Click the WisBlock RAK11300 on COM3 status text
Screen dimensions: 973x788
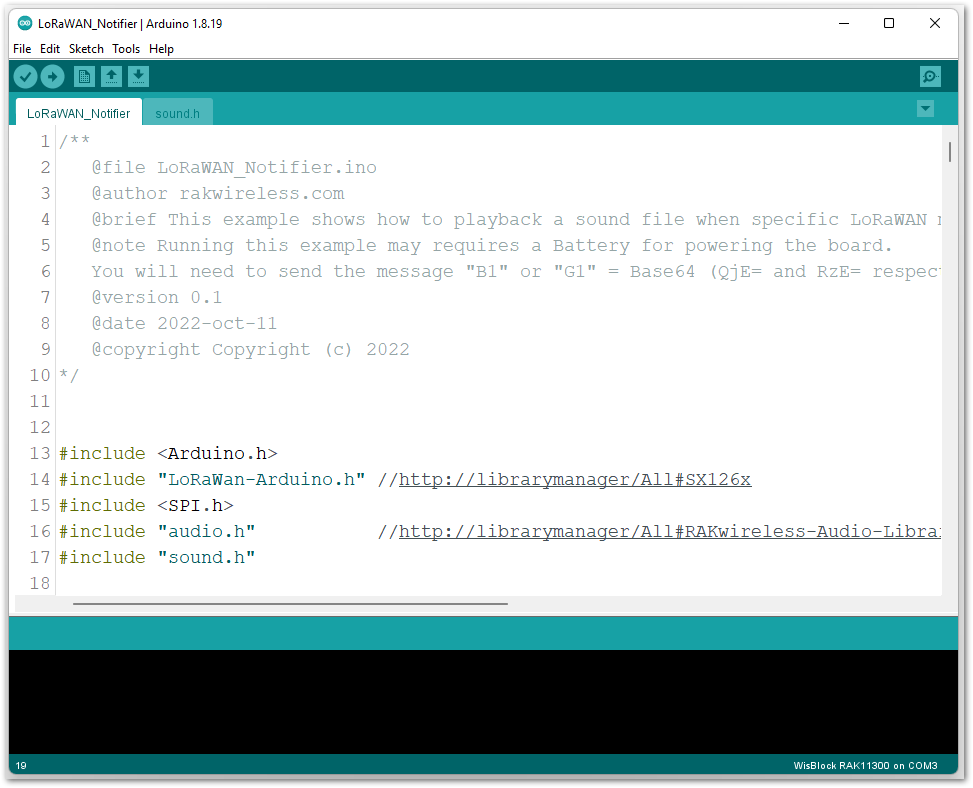pyautogui.click(x=865, y=766)
